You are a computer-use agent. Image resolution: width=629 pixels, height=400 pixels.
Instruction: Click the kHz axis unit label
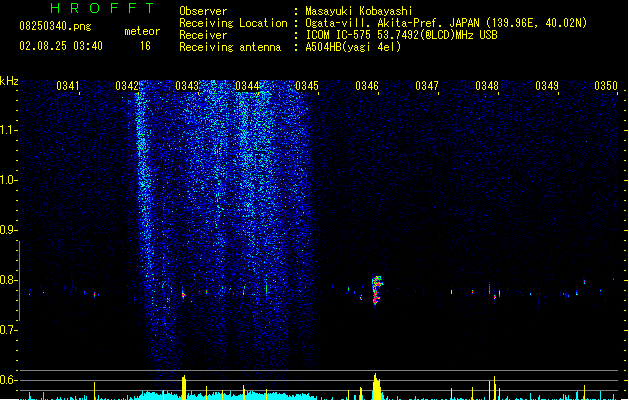click(x=9, y=81)
